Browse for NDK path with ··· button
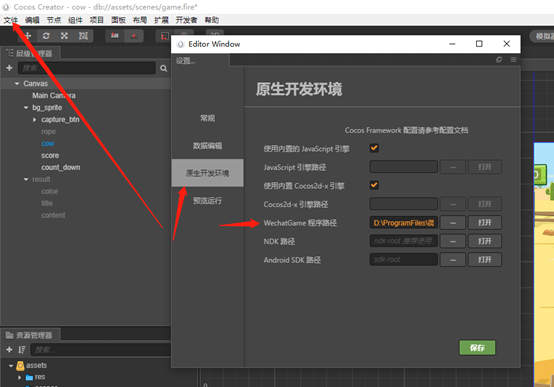Image resolution: width=554 pixels, height=387 pixels. click(453, 241)
